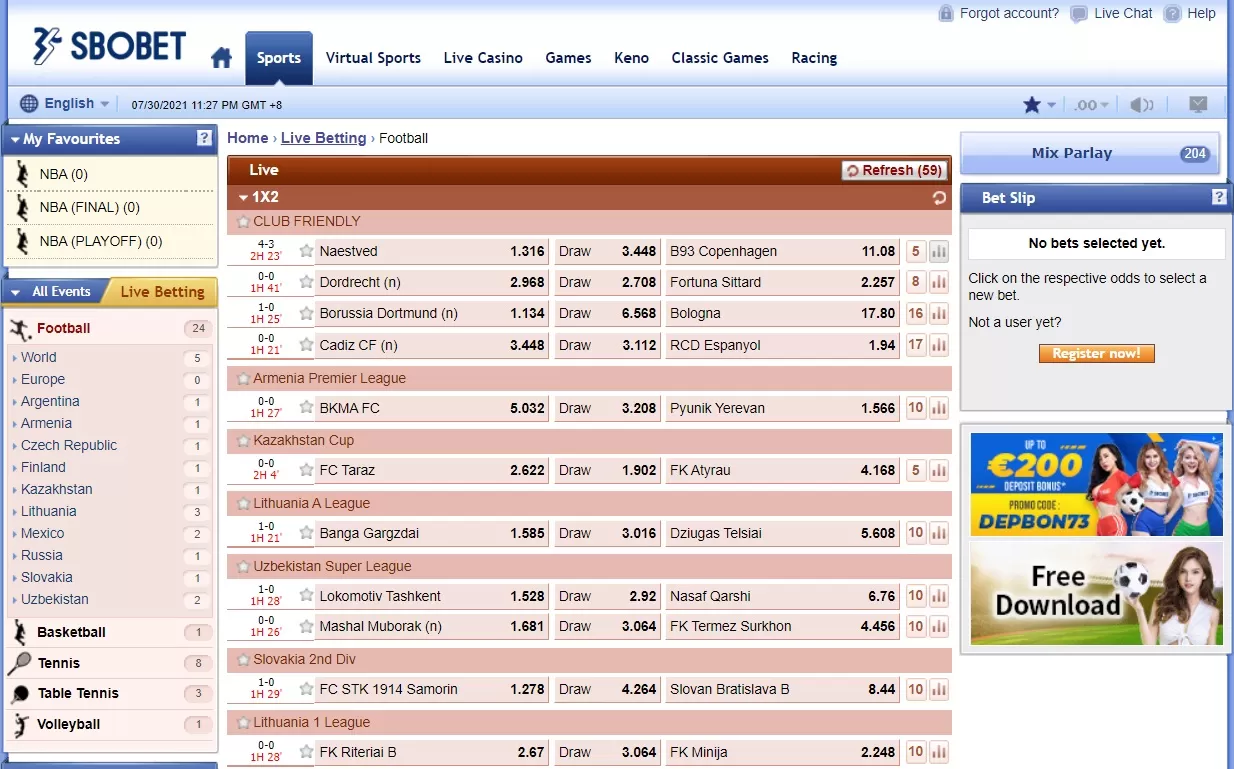Switch to the Virtual Sports tab
Image resolution: width=1234 pixels, height=769 pixels.
click(373, 58)
